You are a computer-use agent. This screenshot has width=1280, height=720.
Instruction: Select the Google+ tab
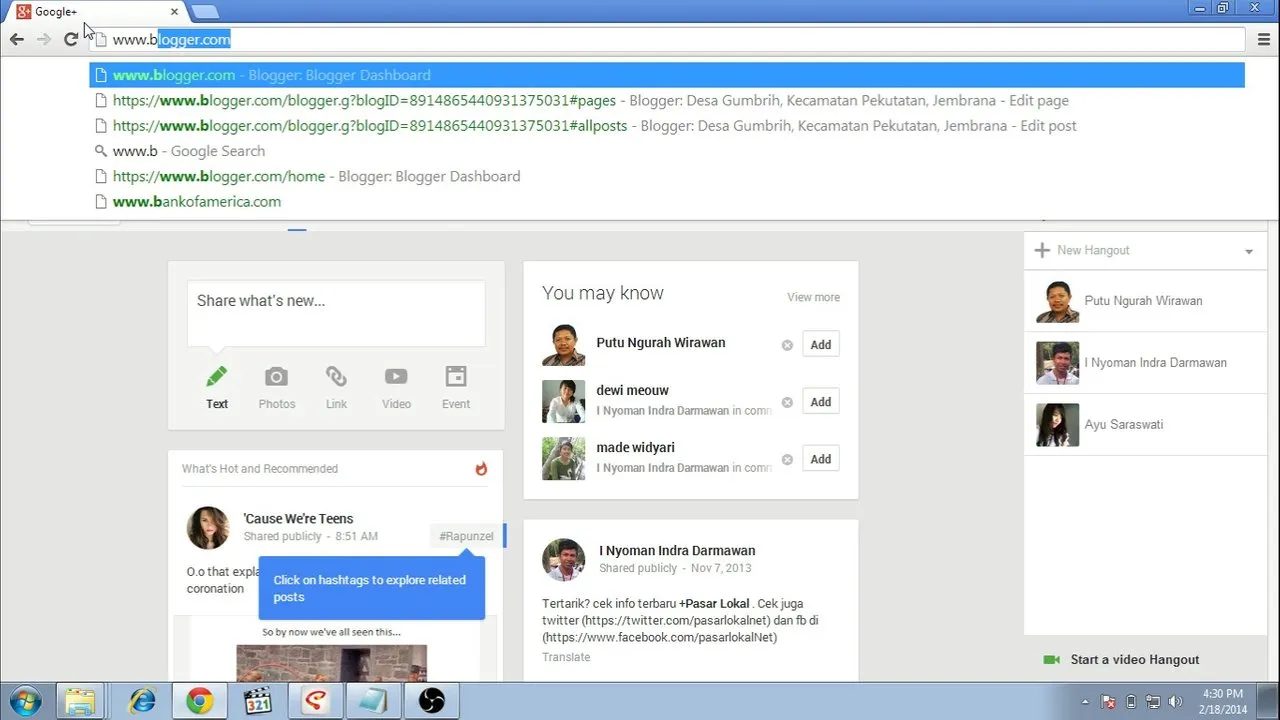click(98, 12)
